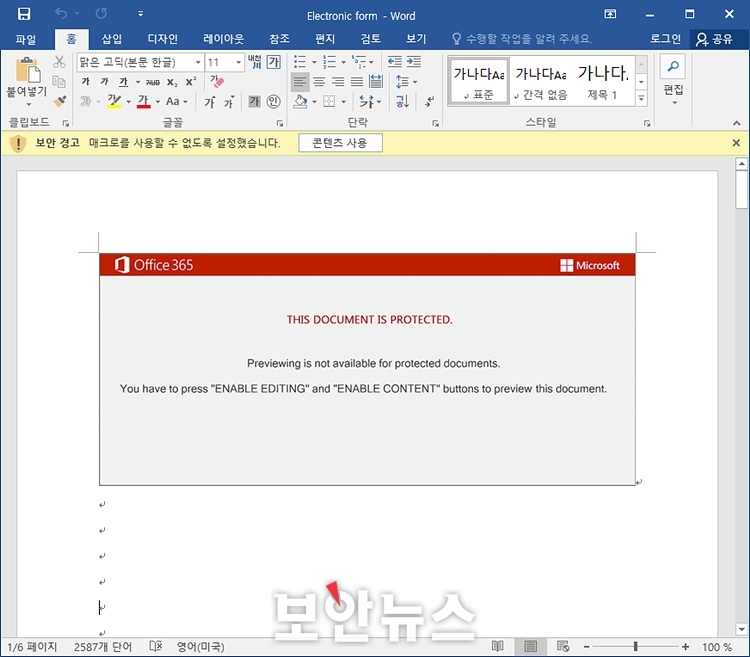750x657 pixels.
Task: Click the bullets list icon
Action: point(299,62)
